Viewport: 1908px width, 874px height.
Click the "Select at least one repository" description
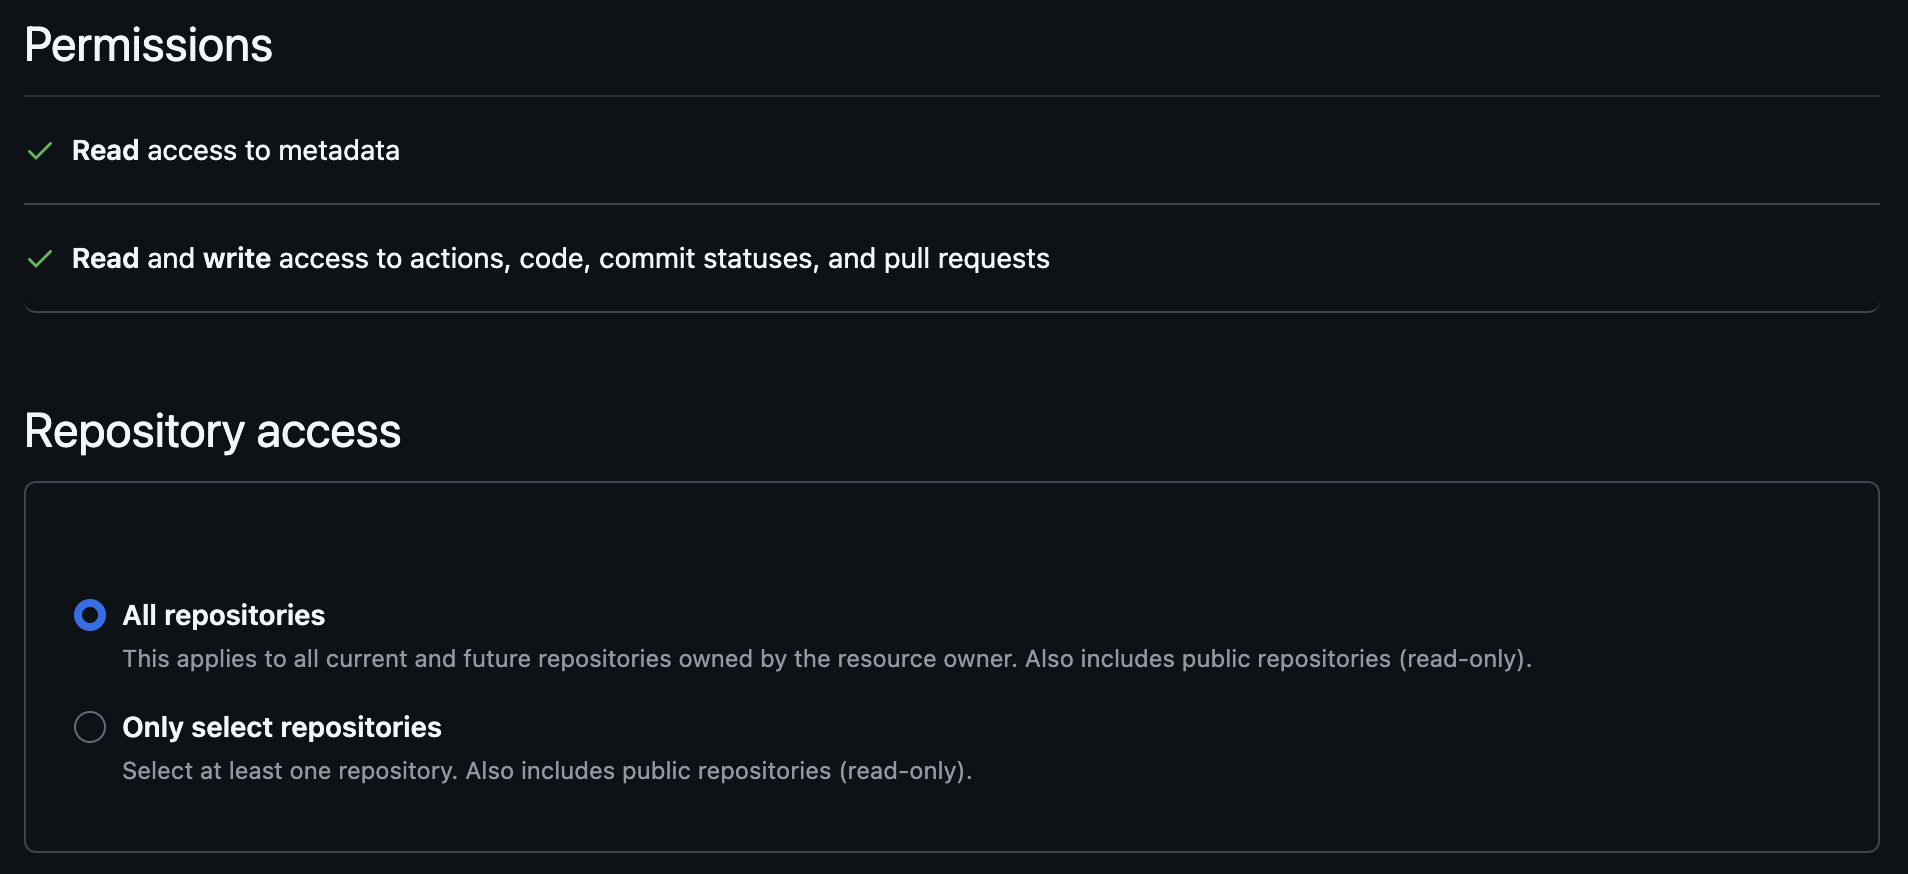click(x=289, y=771)
